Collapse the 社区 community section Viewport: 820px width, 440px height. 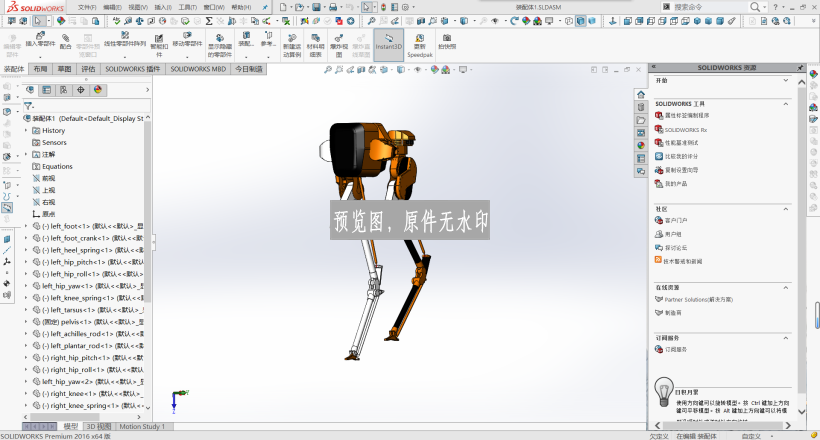click(x=785, y=209)
